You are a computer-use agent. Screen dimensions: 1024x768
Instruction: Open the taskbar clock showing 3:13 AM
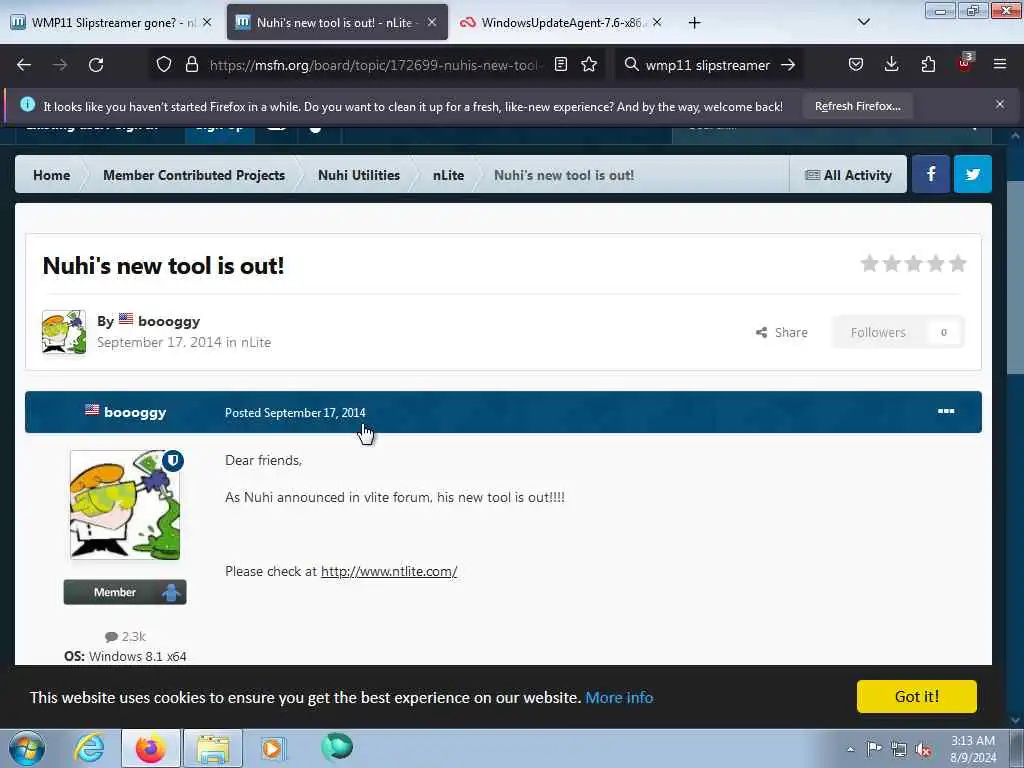(973, 749)
